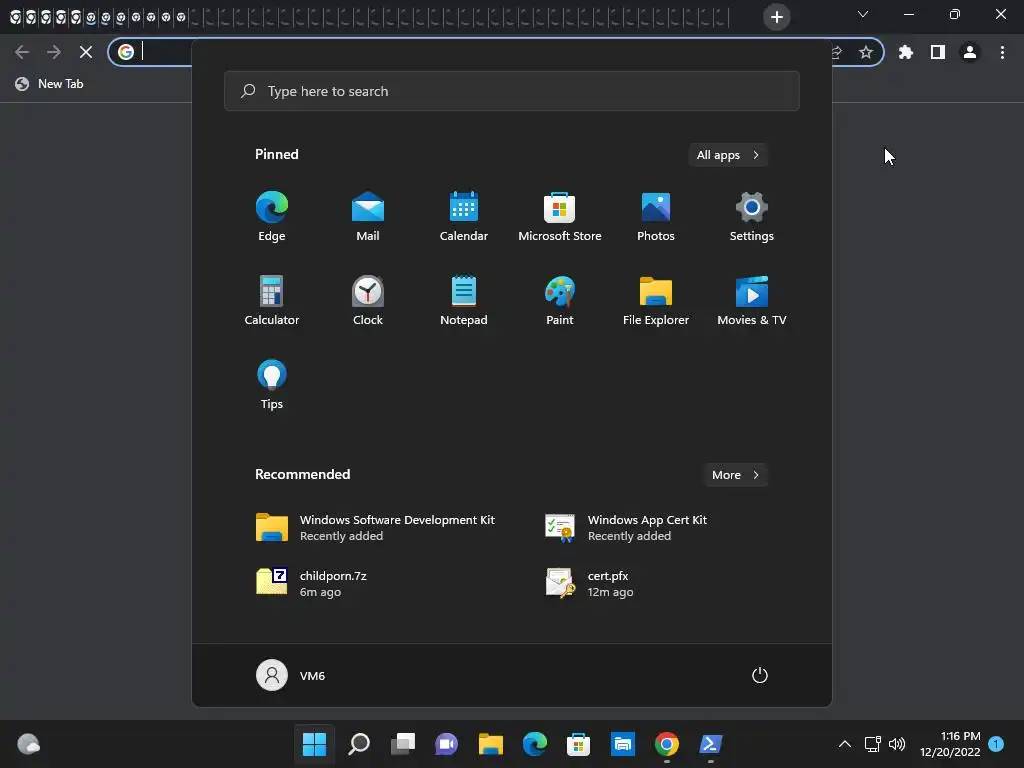This screenshot has width=1024, height=768.
Task: Open Chrome profile menu
Action: point(970,52)
